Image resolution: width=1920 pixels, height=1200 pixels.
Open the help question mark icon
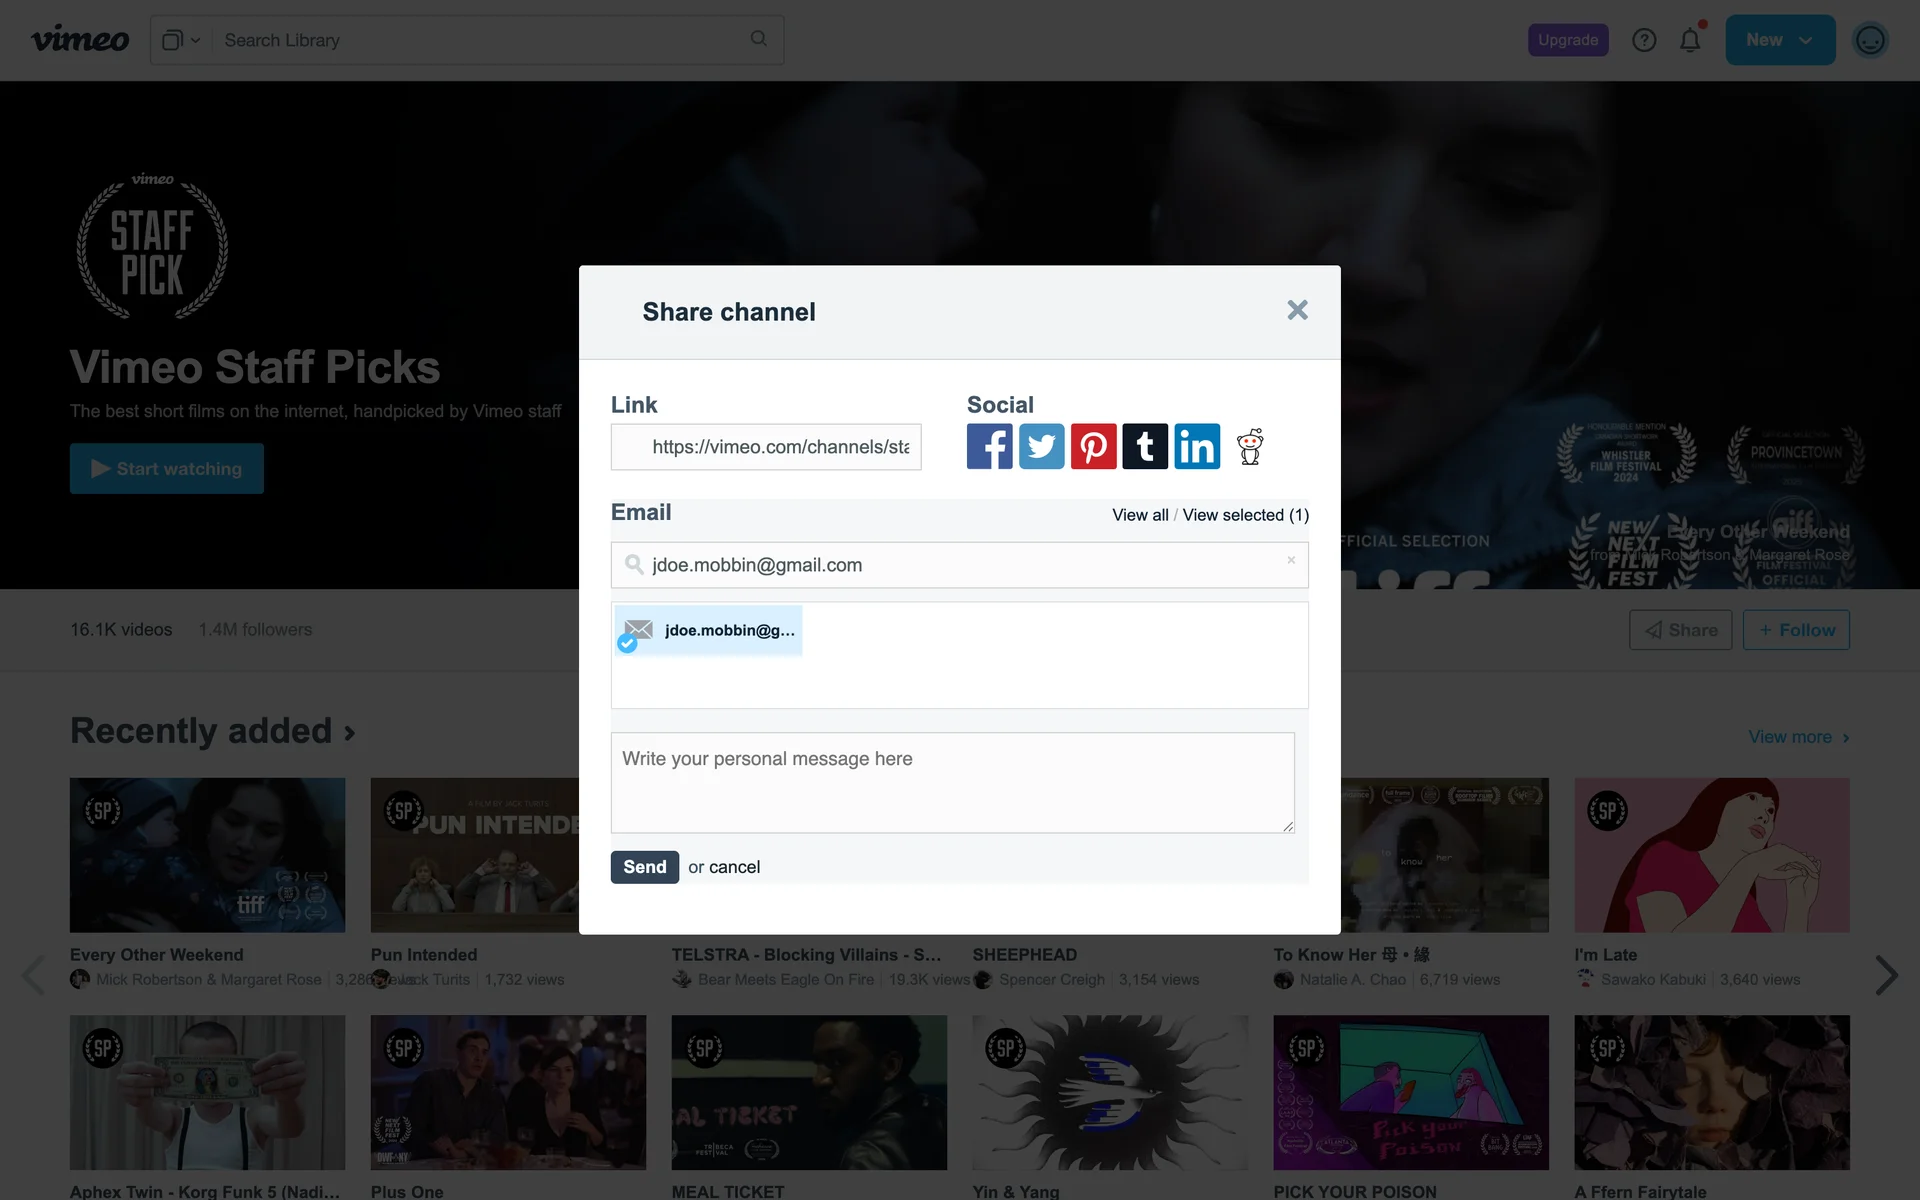click(1644, 40)
